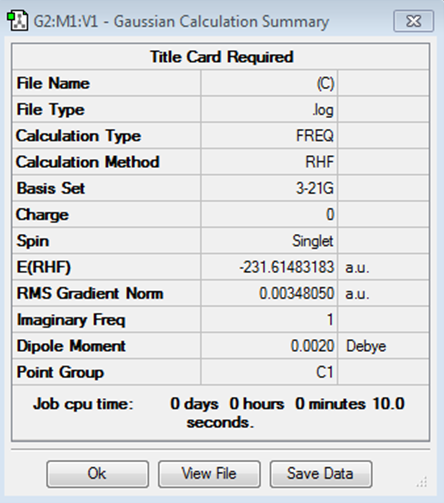Select the Title Card Required header

[222, 57]
